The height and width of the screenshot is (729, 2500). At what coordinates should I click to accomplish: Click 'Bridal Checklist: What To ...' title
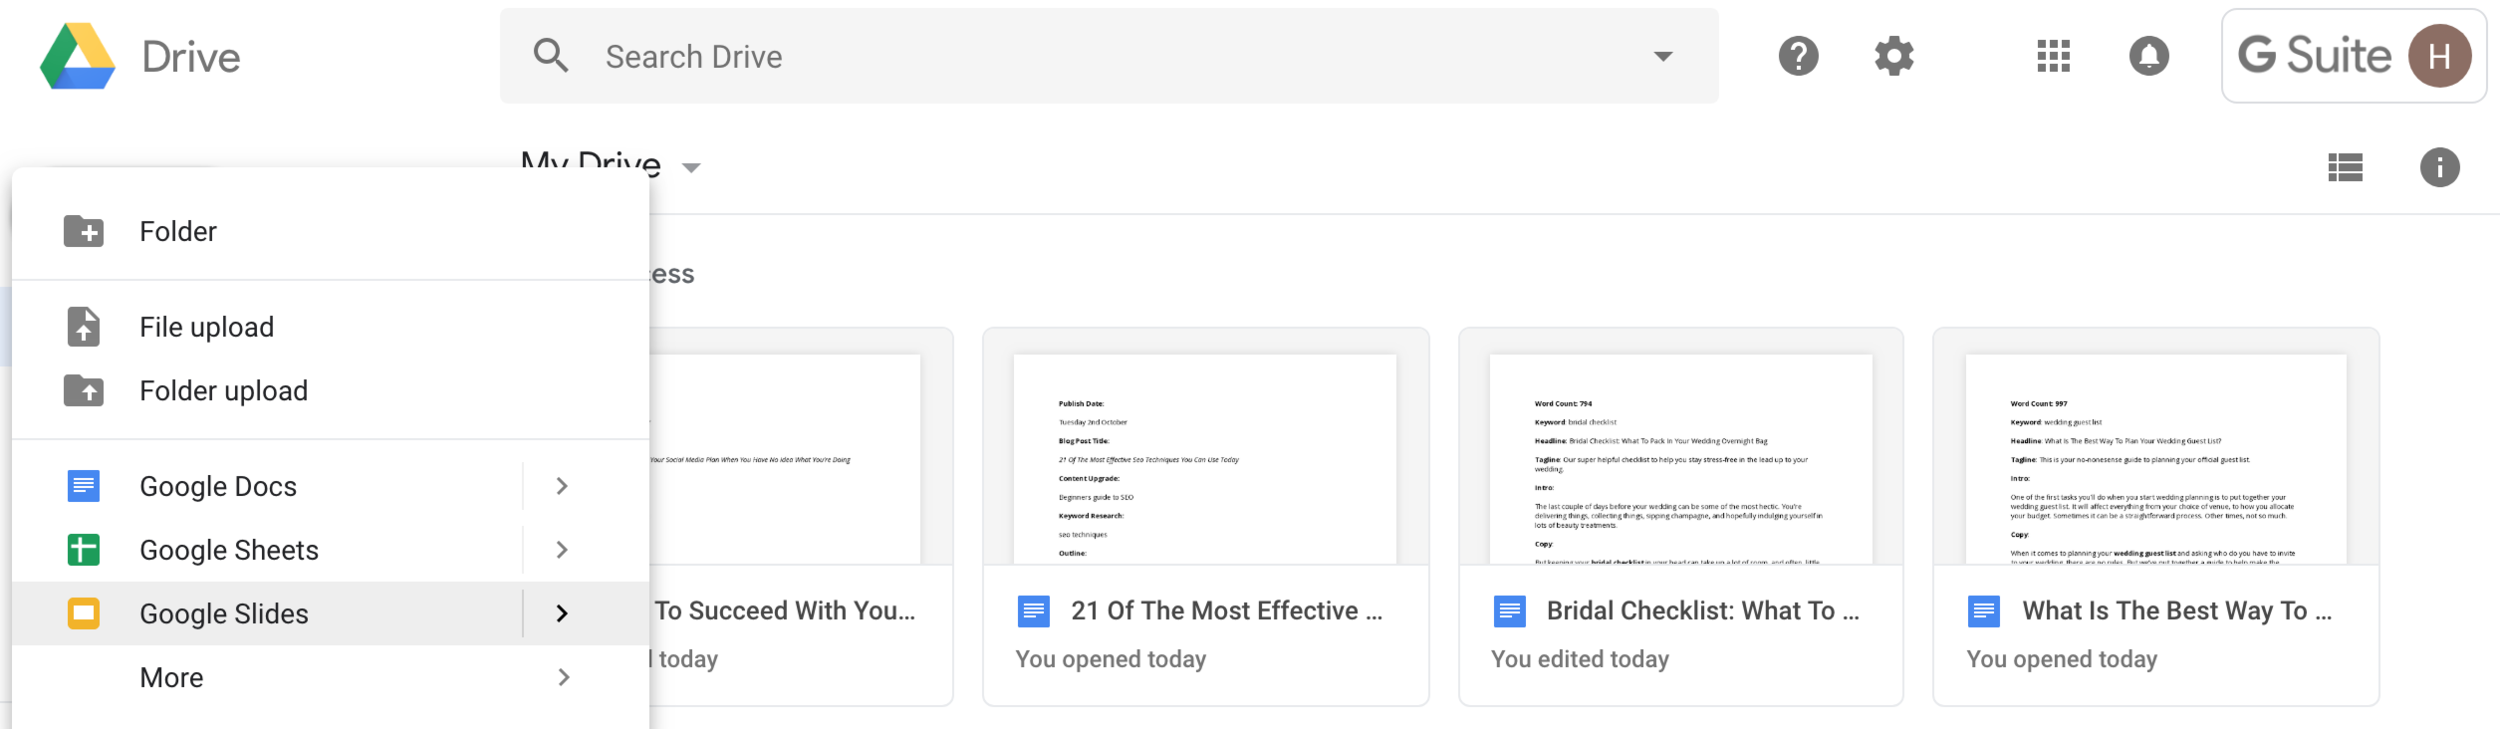click(1702, 611)
